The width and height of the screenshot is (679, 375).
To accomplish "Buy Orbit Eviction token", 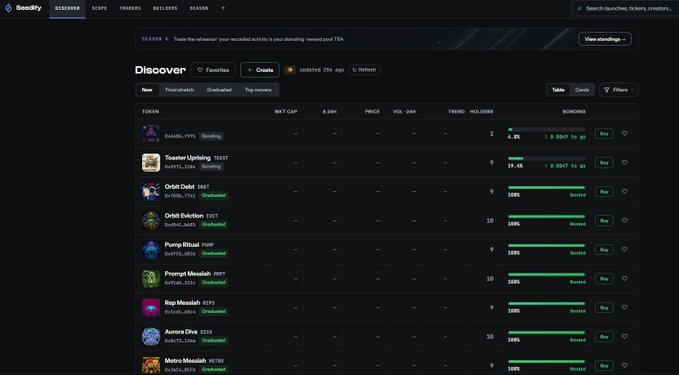I will tap(604, 220).
